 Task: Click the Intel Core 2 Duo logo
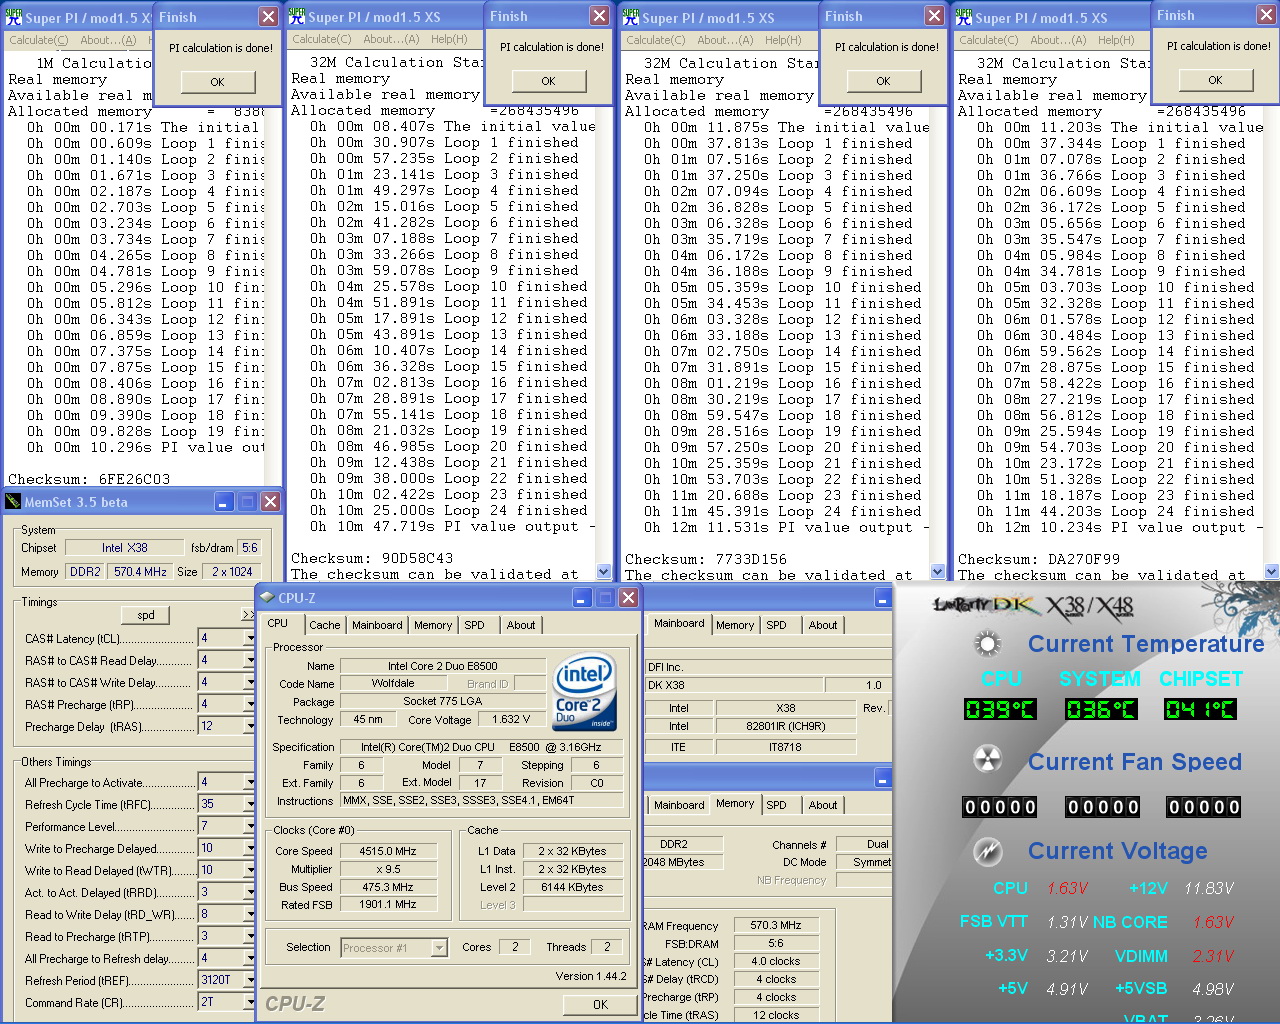click(x=584, y=693)
